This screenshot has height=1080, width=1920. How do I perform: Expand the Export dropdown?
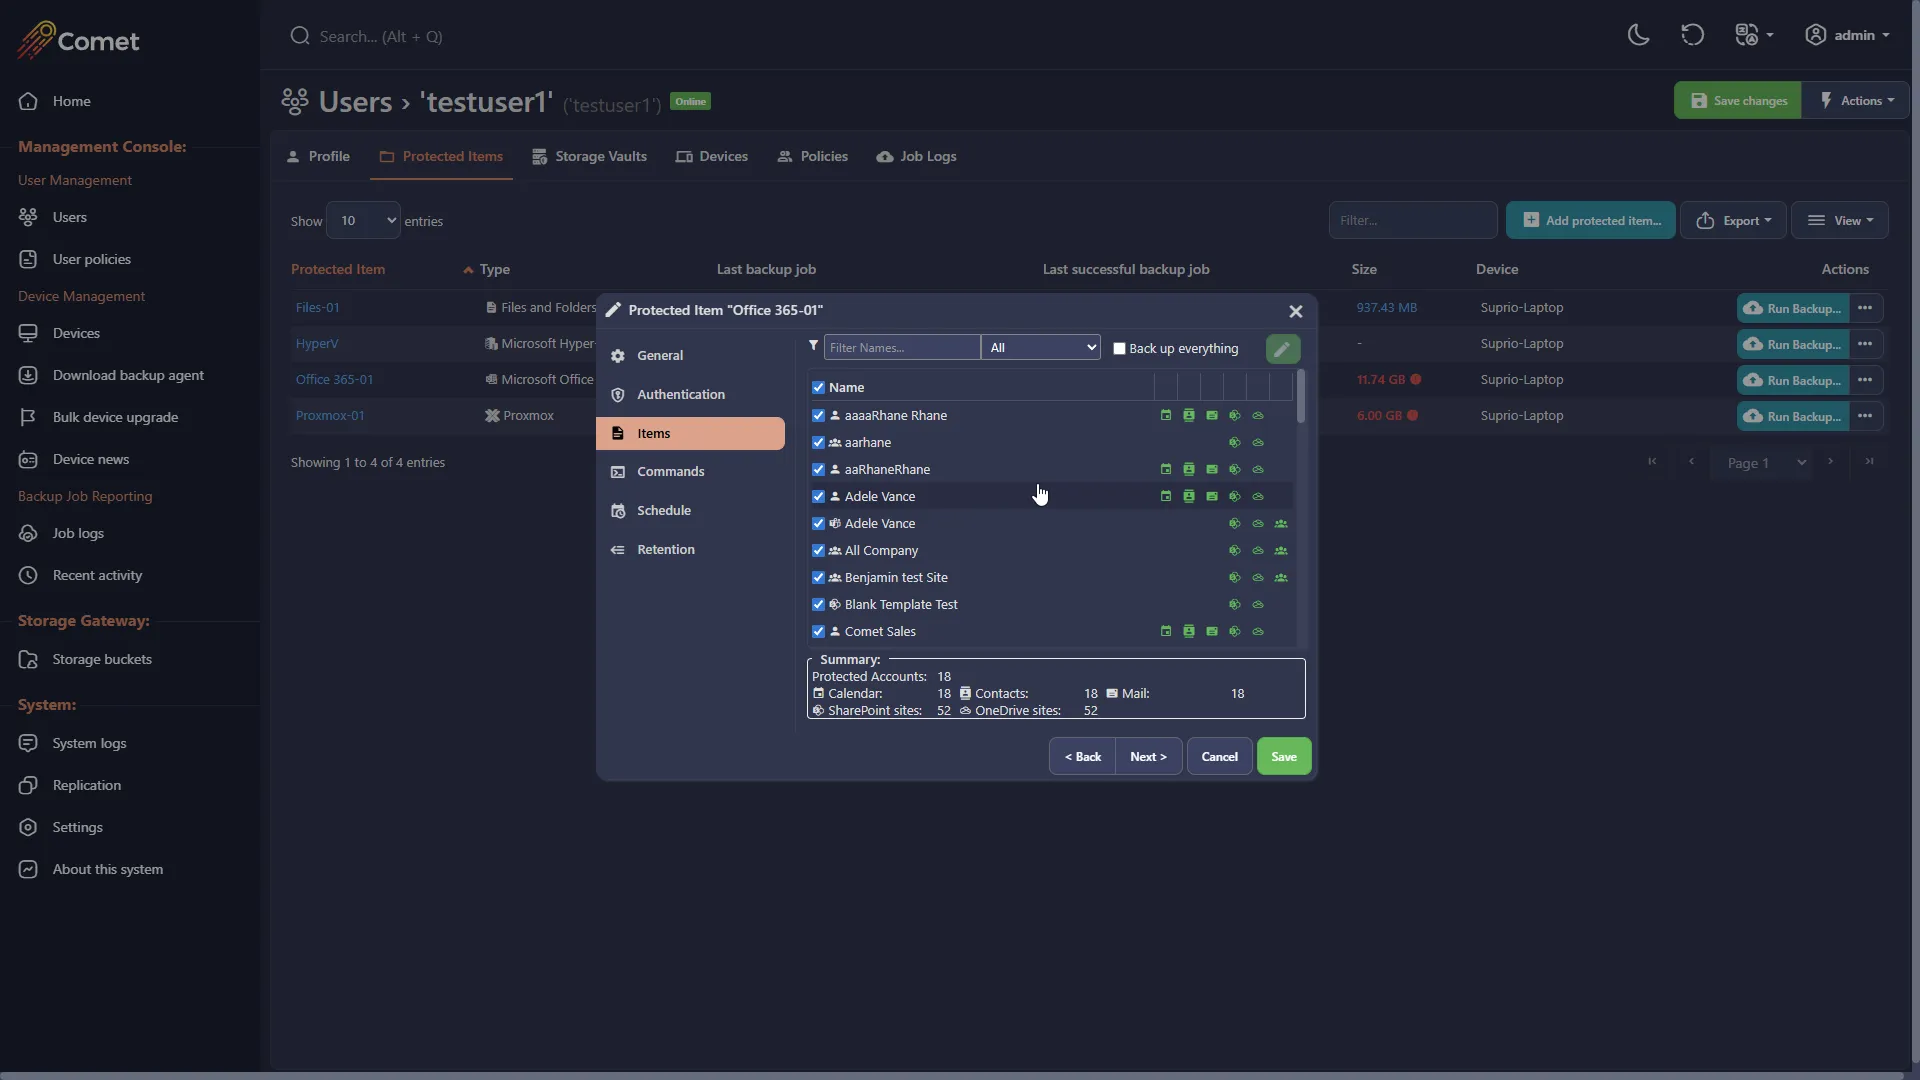[1733, 220]
